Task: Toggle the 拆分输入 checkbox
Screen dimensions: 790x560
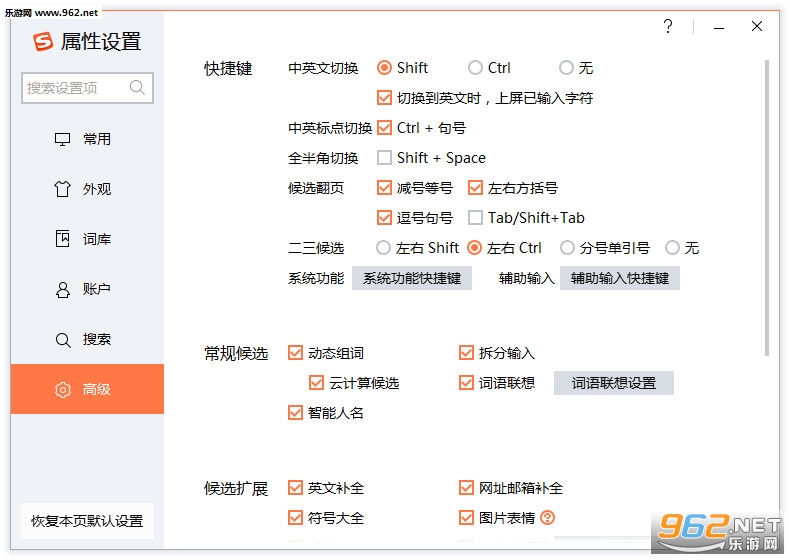Action: coord(466,353)
